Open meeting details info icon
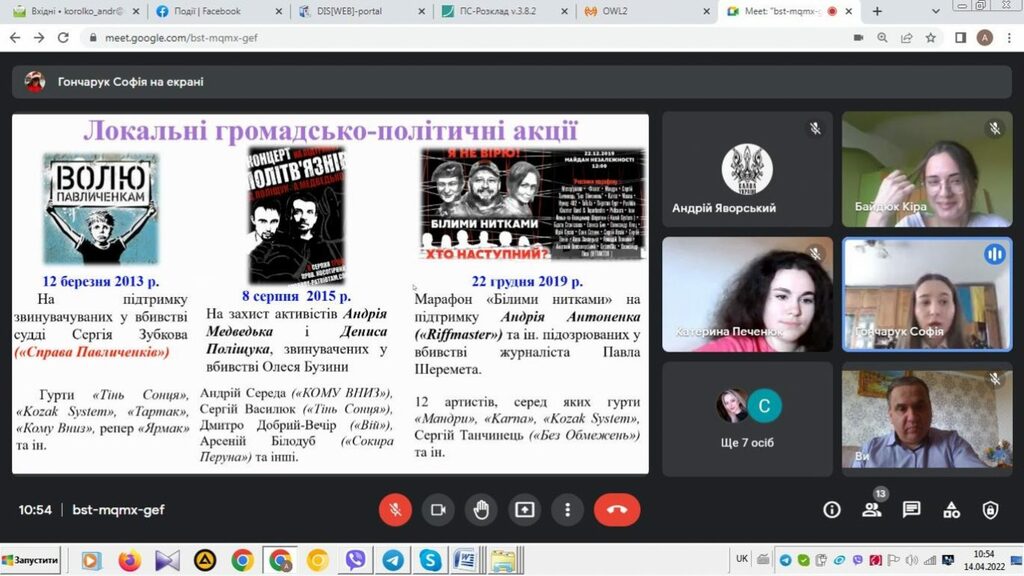1024x576 pixels. [831, 510]
